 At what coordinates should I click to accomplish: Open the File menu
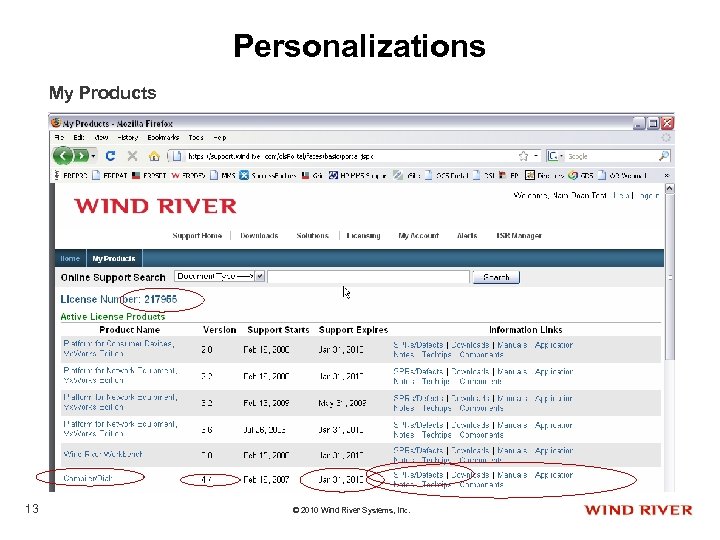59,137
